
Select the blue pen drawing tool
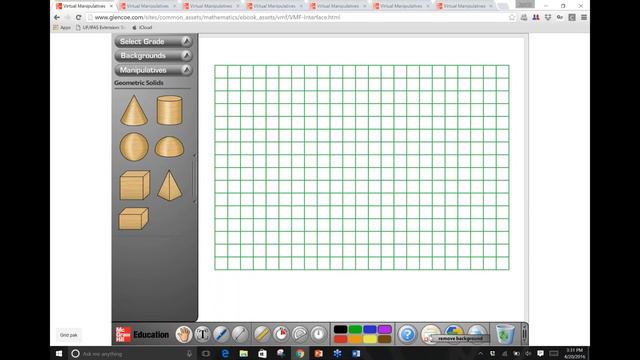point(221,334)
